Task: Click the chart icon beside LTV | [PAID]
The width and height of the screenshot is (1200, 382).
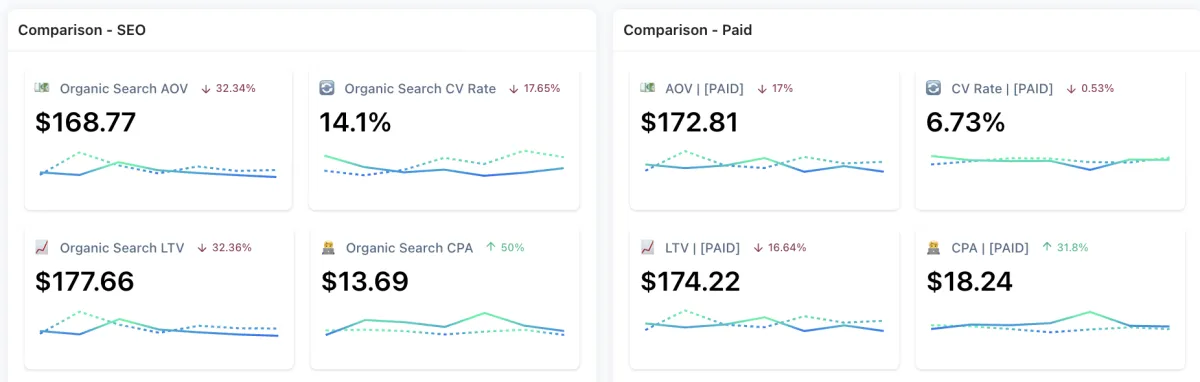Action: pos(648,247)
